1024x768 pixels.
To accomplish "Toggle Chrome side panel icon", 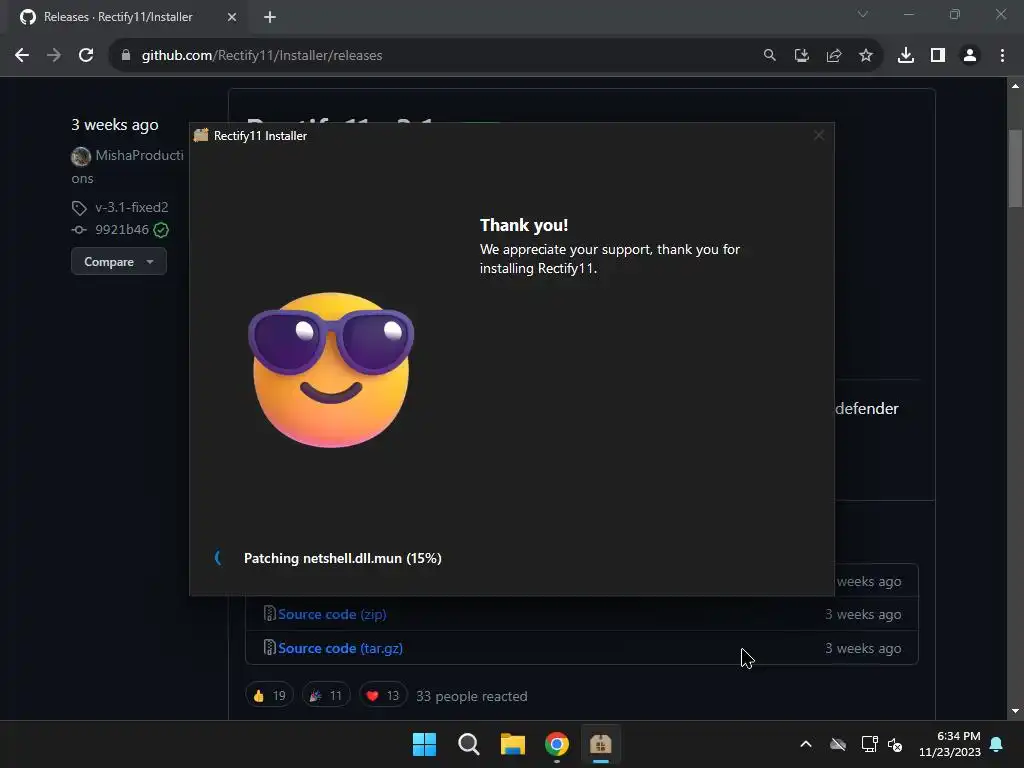I will (x=938, y=56).
